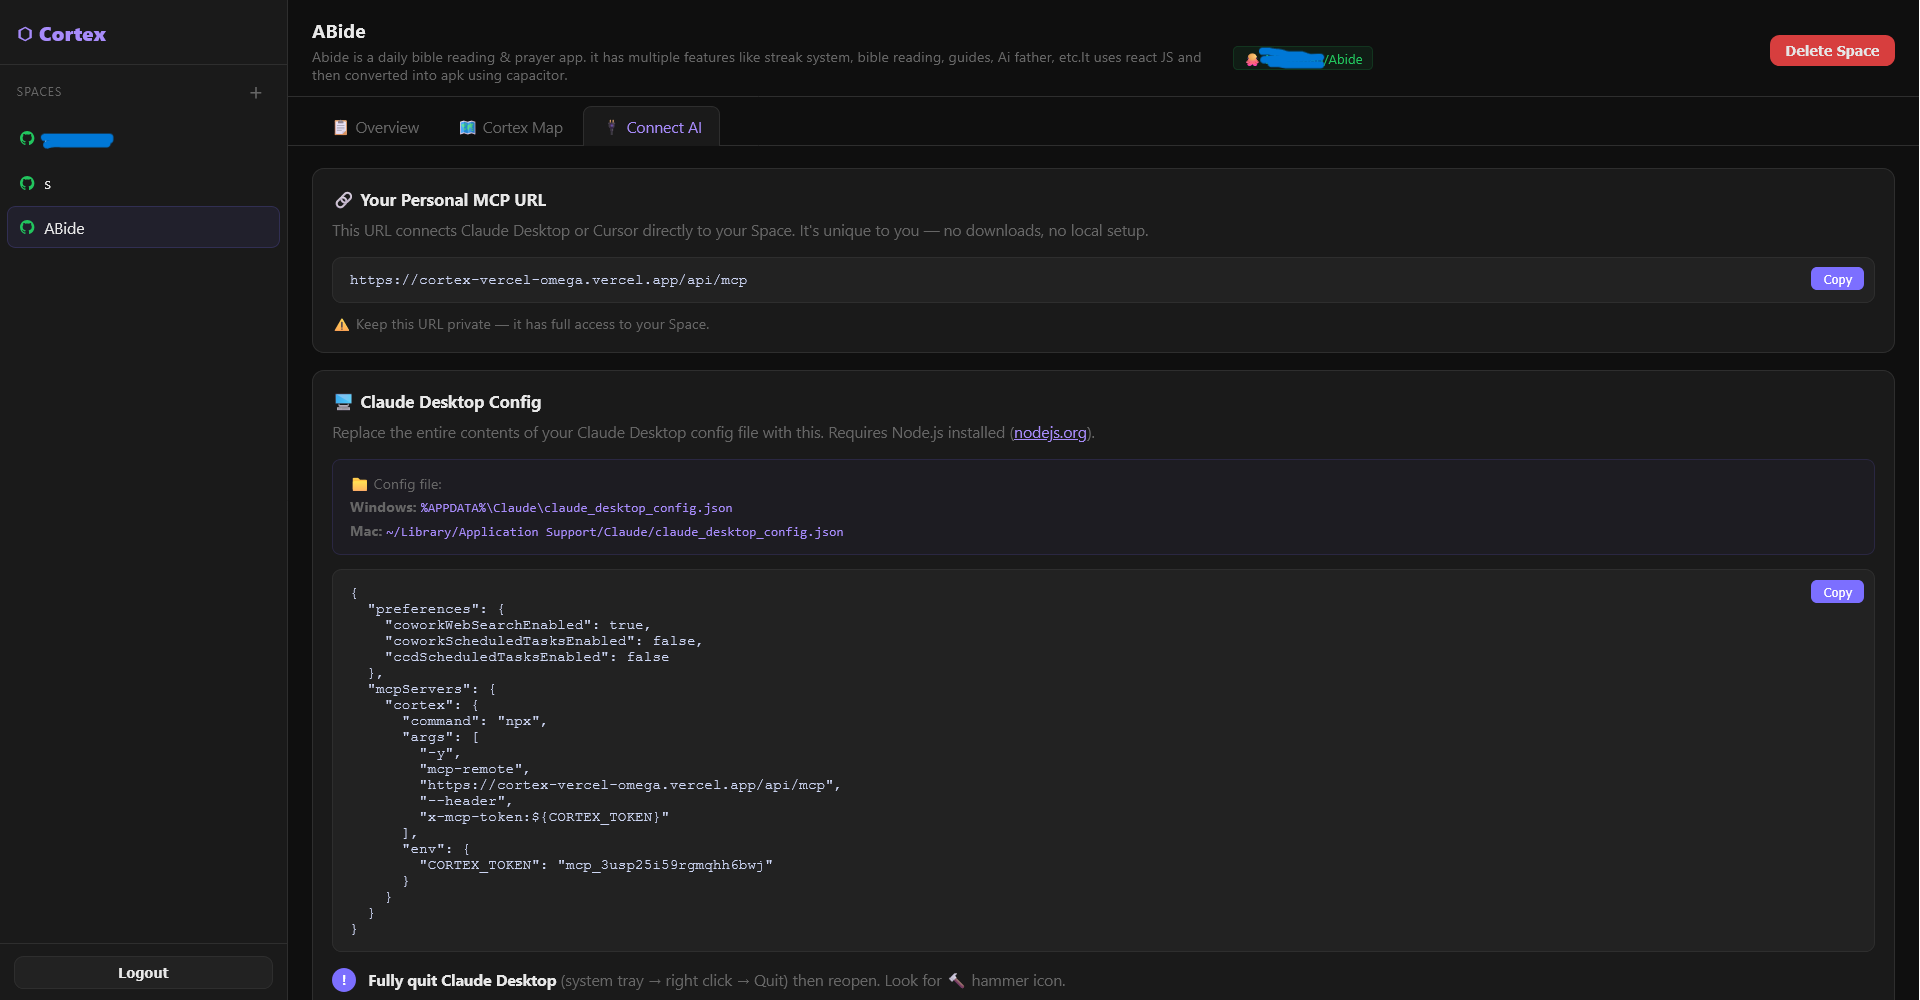The width and height of the screenshot is (1920, 1000).
Task: Click the SPACES sidebar label
Action: (x=39, y=92)
